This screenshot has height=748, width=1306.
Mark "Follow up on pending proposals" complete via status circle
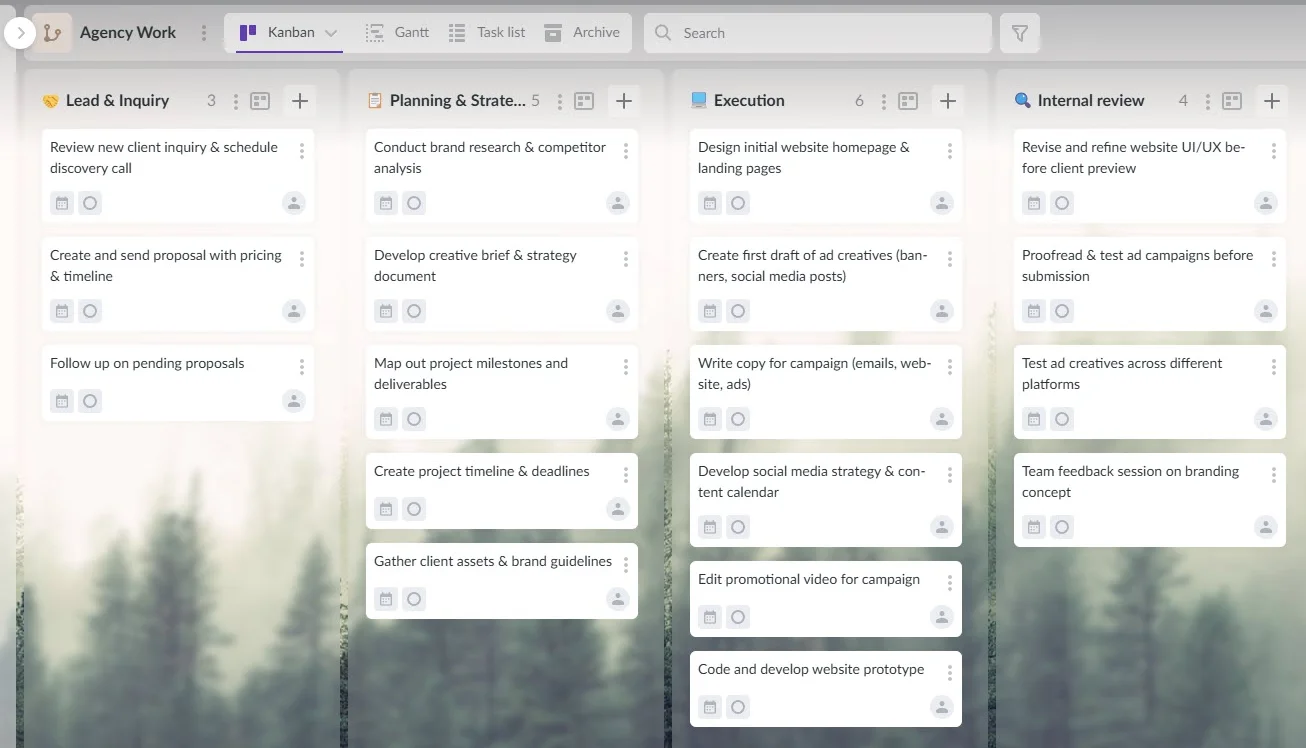coord(90,400)
